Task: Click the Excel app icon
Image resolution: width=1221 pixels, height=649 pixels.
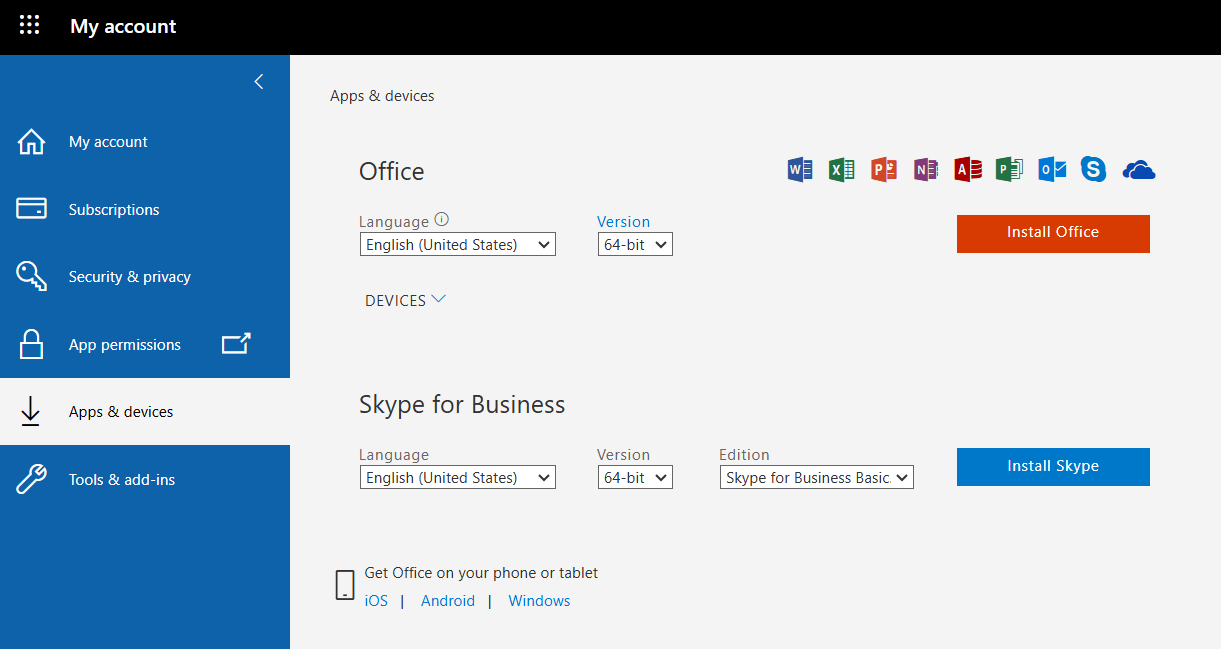Action: click(x=842, y=170)
